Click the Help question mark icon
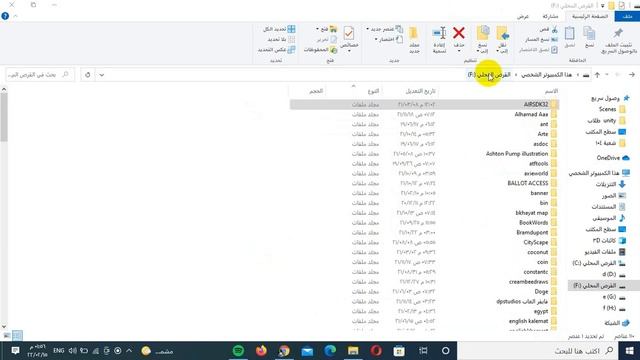The height and width of the screenshot is (360, 640). 5,16
